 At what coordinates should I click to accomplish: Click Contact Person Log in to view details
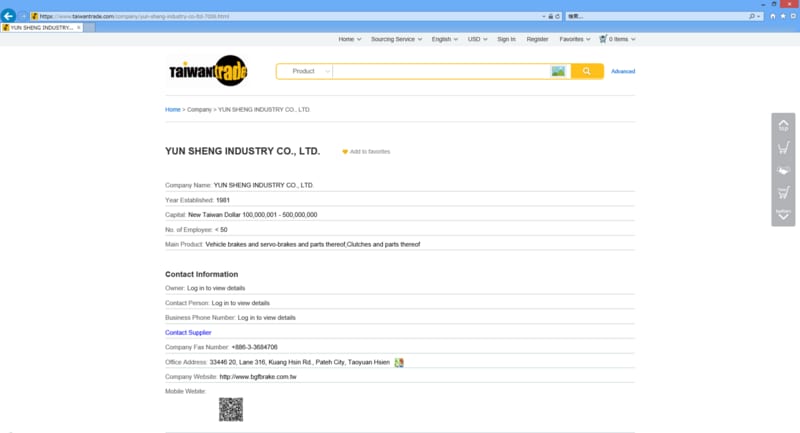pos(240,303)
